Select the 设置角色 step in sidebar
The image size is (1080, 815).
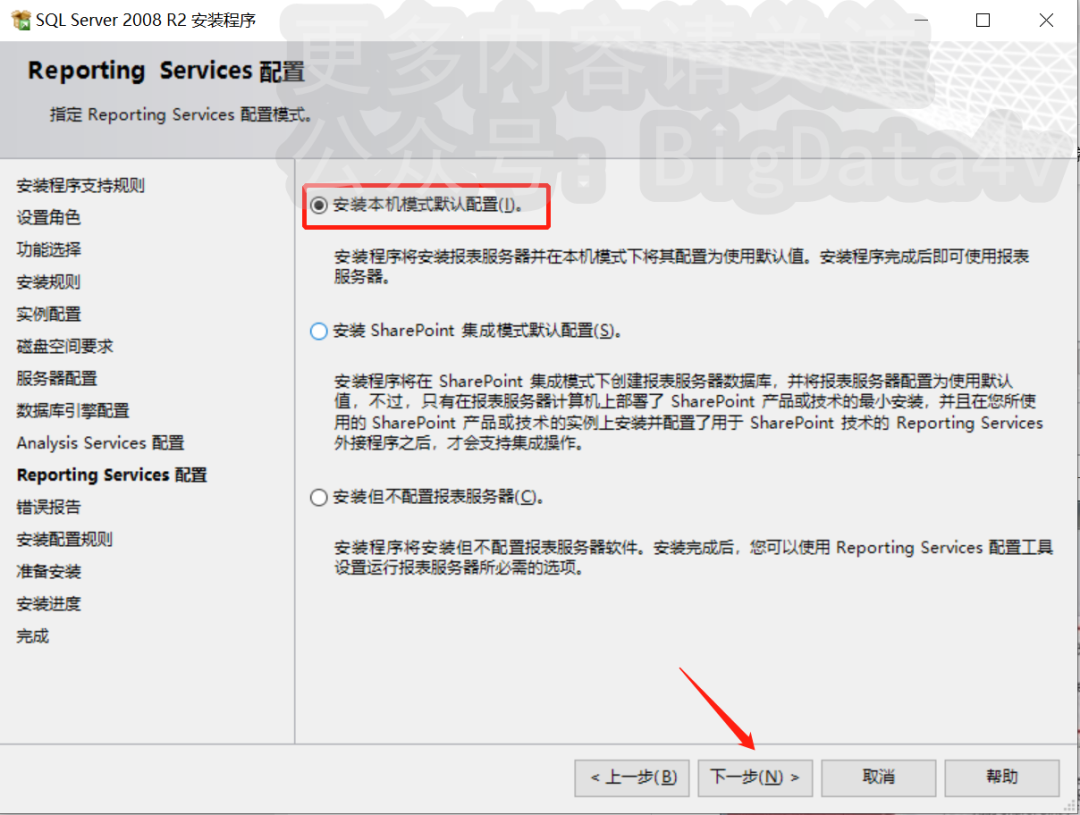pos(48,218)
